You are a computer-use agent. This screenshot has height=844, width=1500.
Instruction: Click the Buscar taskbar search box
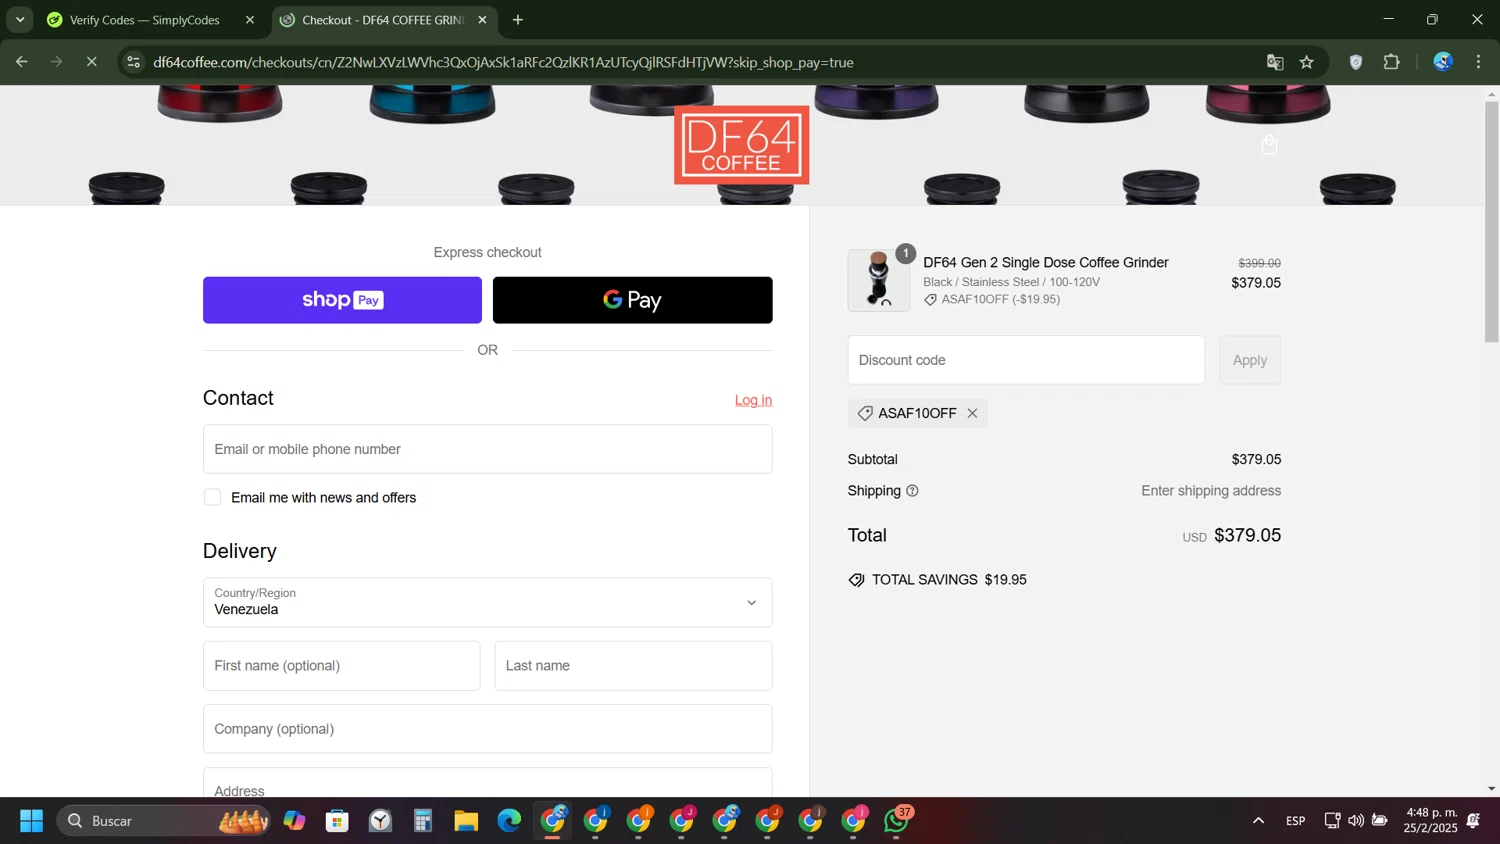[x=164, y=821]
